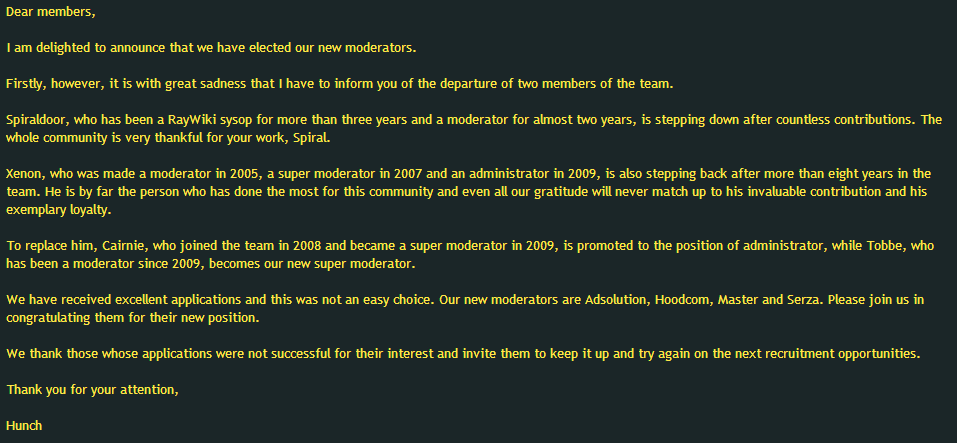Click the year 2008 in Cairnie paragraph
This screenshot has width=957, height=443.
(305, 247)
